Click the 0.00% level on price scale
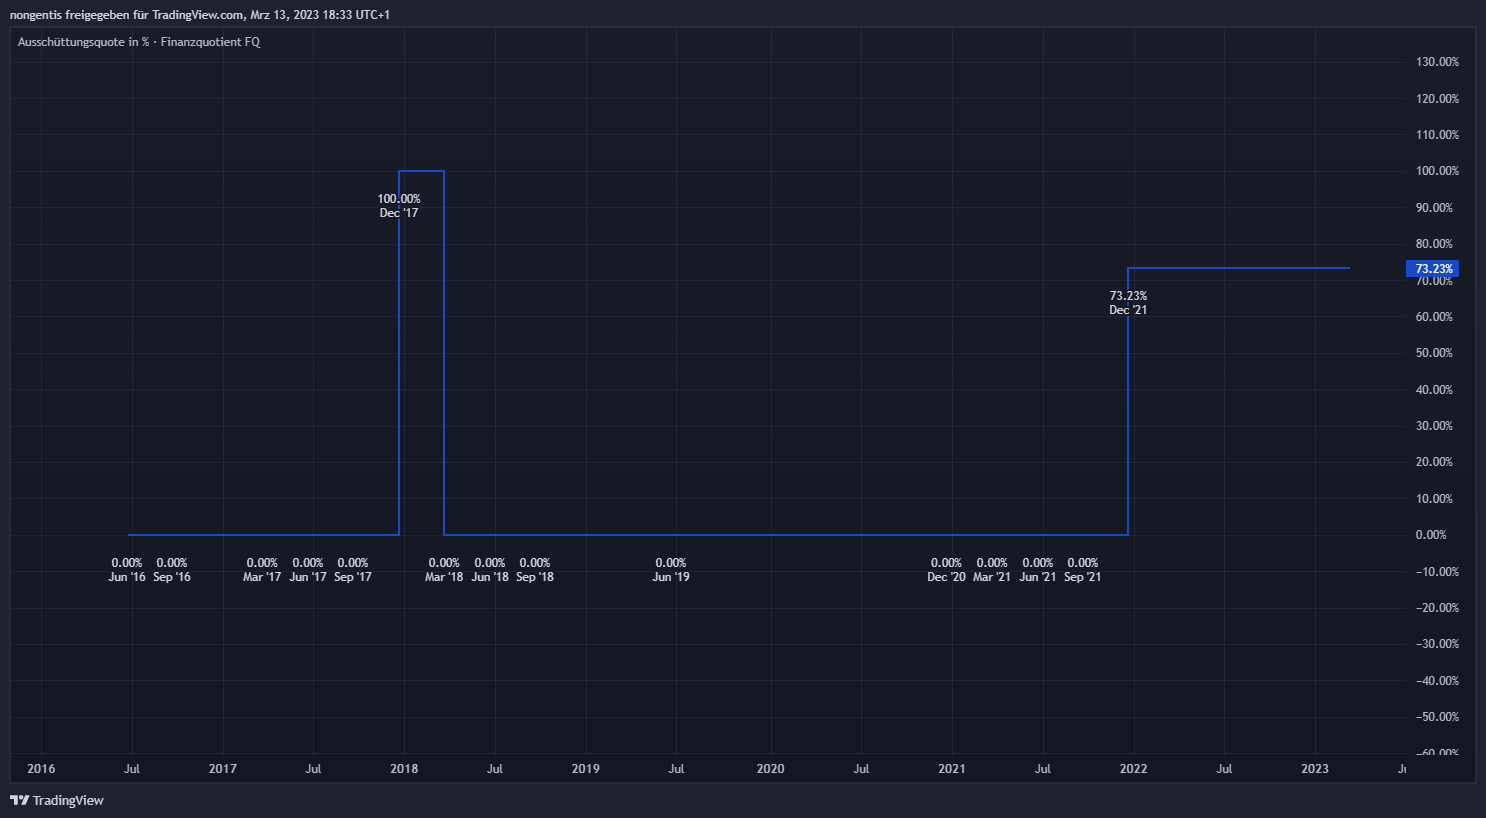 (1431, 535)
